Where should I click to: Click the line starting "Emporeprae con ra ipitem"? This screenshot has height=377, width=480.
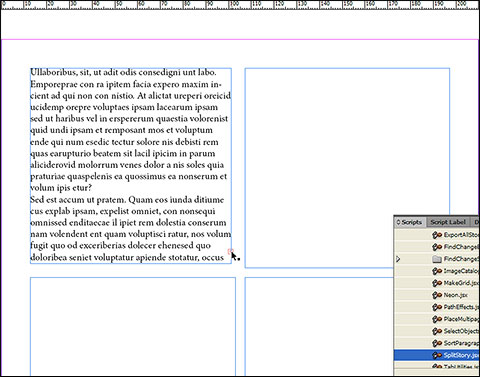pos(126,84)
